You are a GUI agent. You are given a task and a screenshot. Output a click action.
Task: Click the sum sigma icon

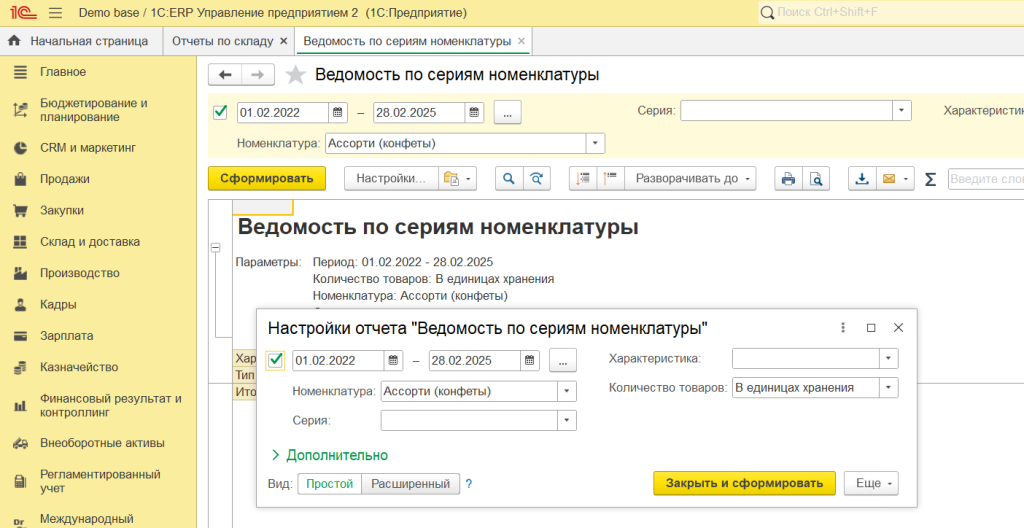tap(931, 178)
